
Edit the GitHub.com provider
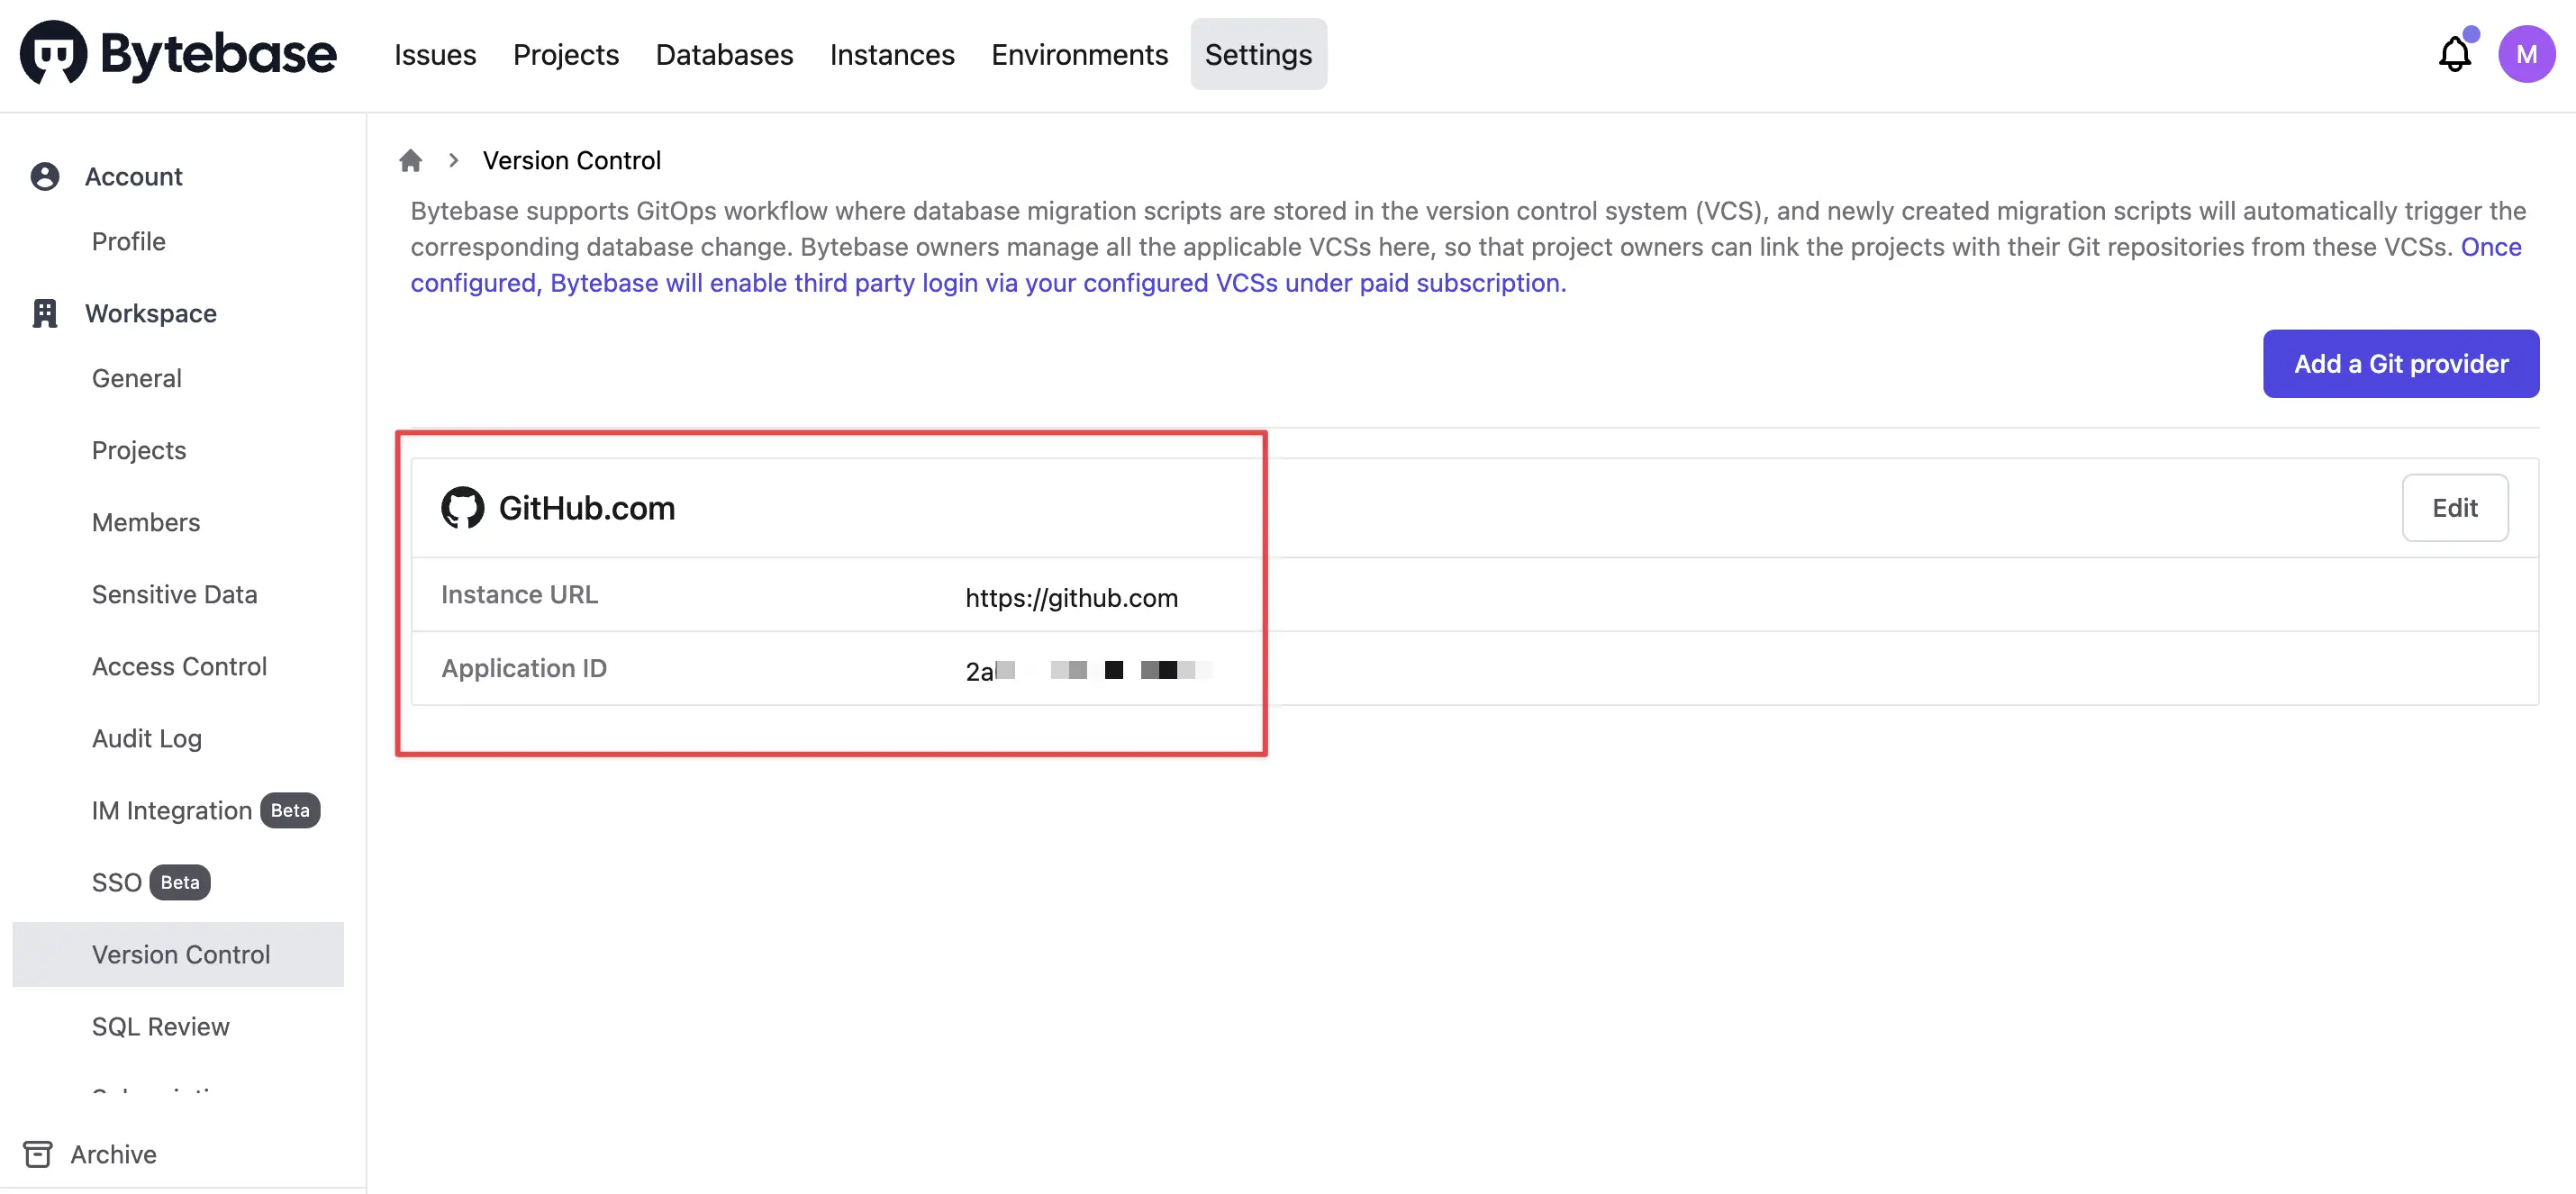coord(2456,507)
